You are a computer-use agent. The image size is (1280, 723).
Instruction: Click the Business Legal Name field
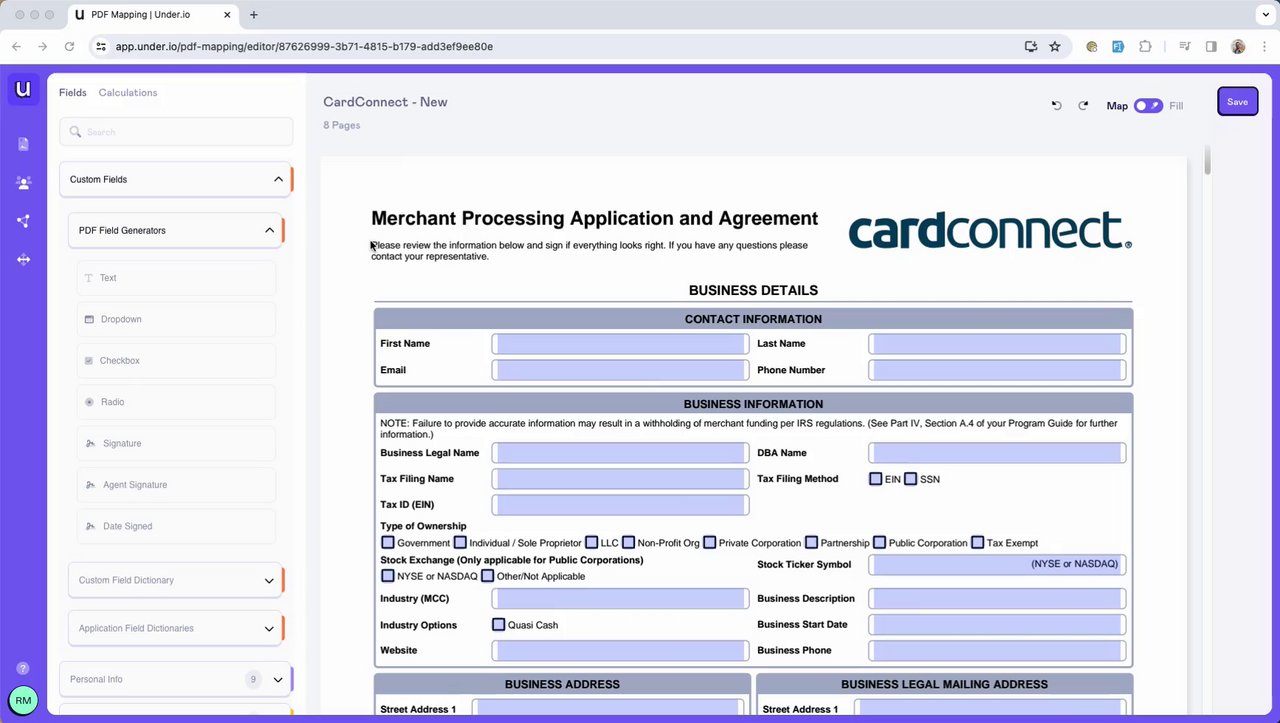[620, 453]
